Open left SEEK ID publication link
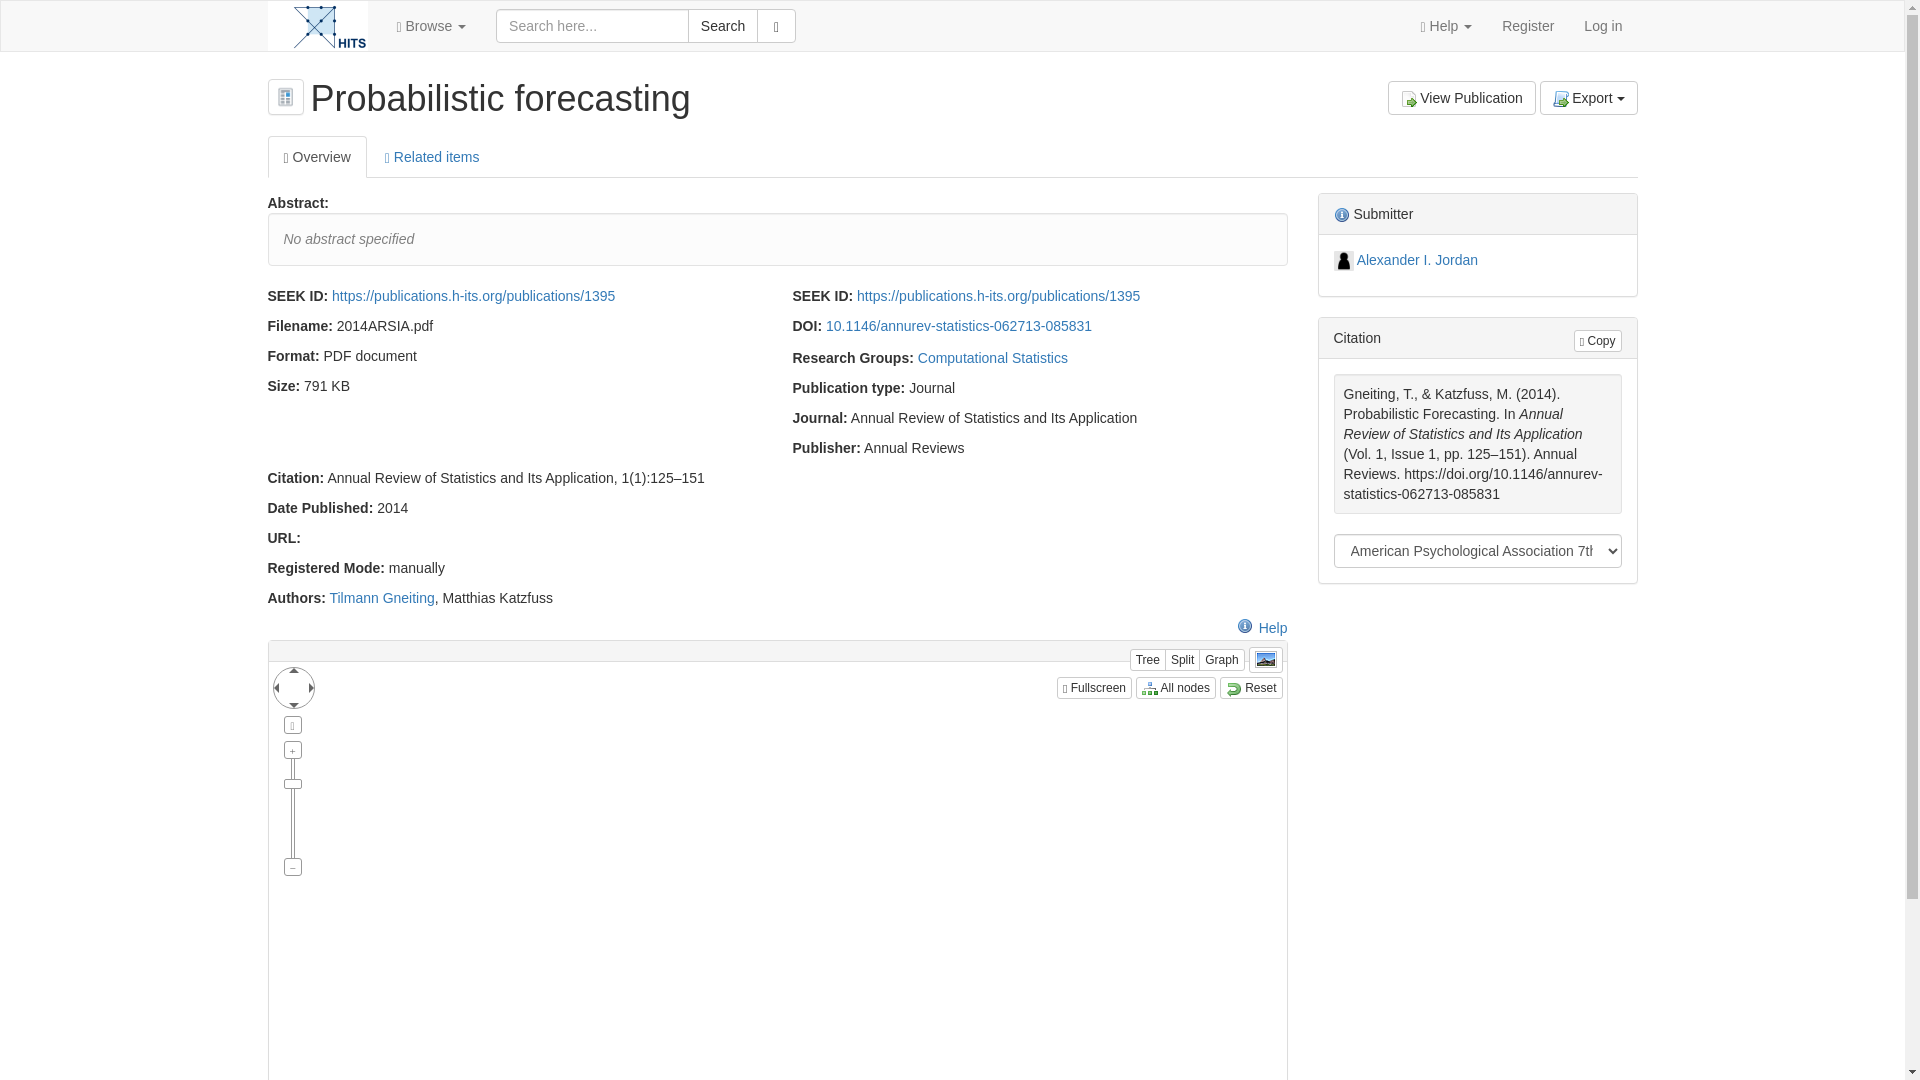 tap(473, 296)
